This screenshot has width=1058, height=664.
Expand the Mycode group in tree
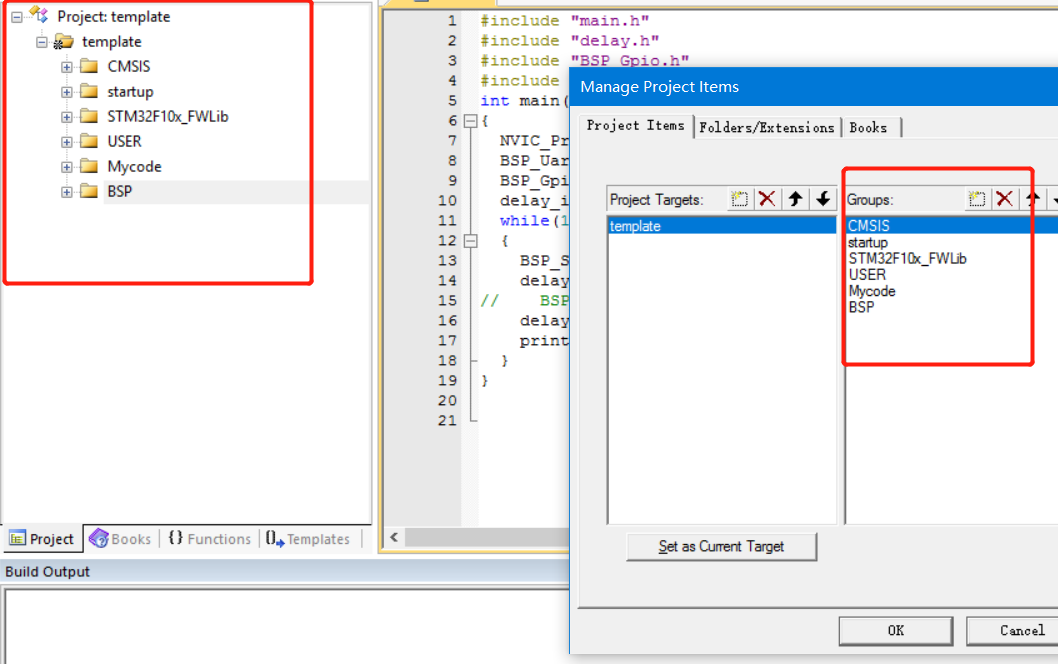pos(67,167)
